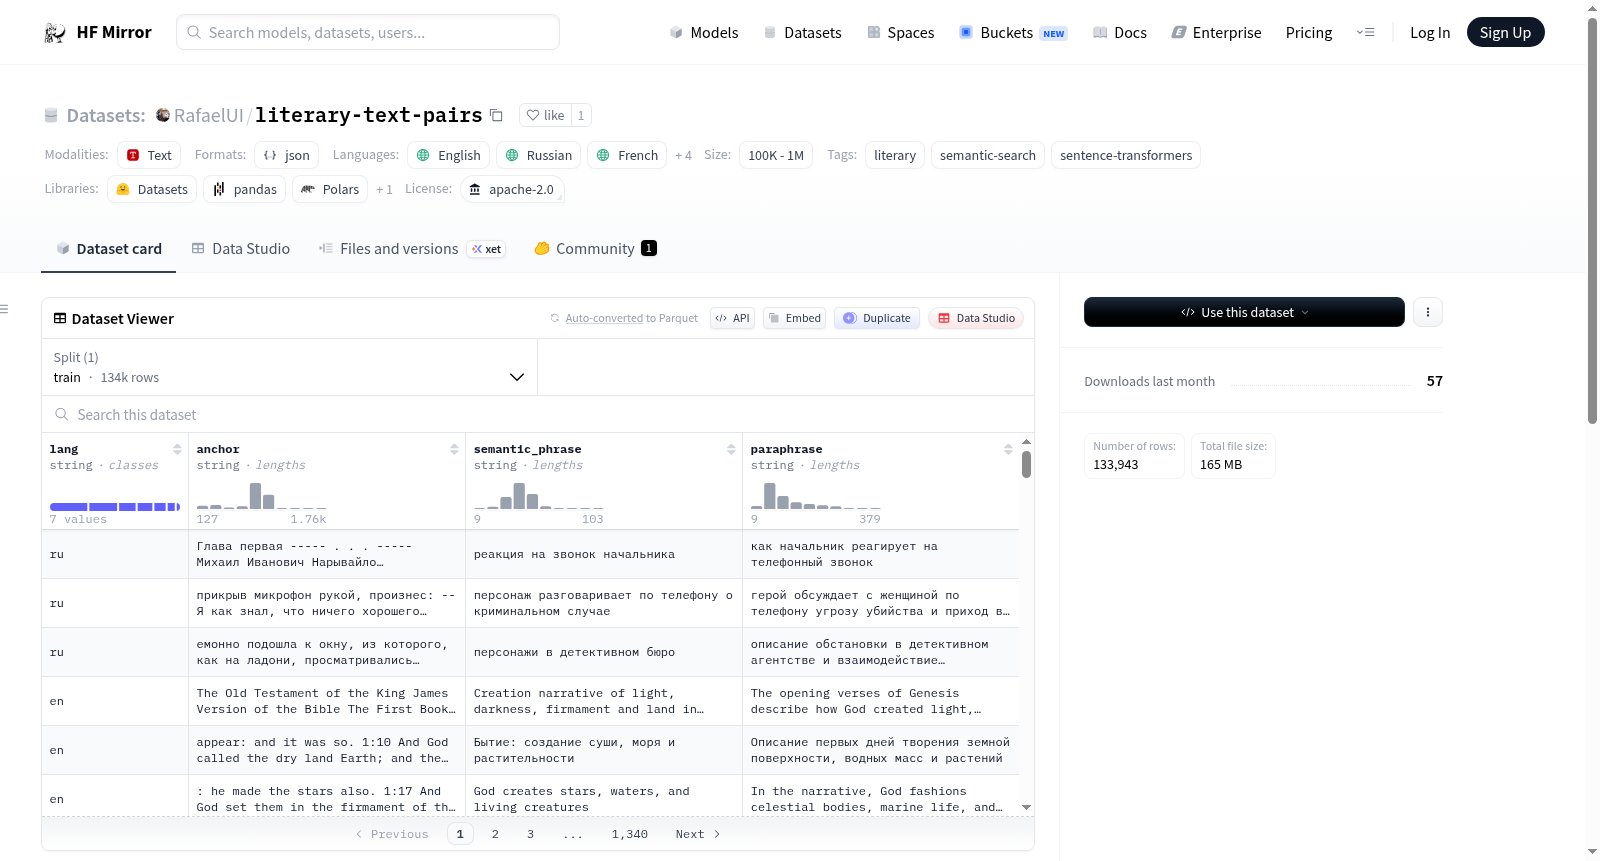
Task: Open the Datasets navigation item
Action: [x=802, y=33]
